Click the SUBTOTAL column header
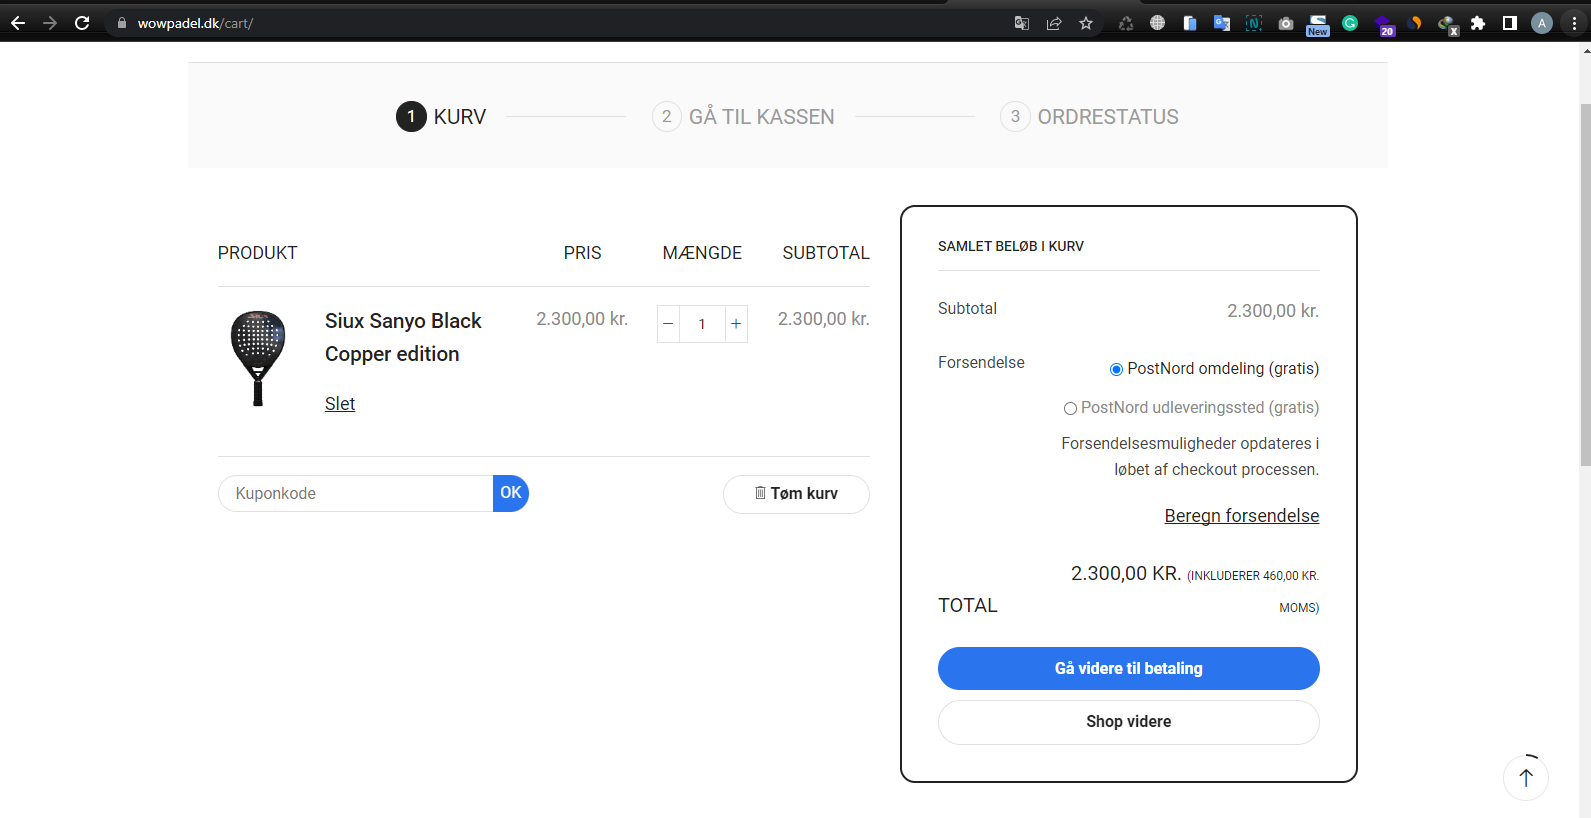1591x818 pixels. 826,253
